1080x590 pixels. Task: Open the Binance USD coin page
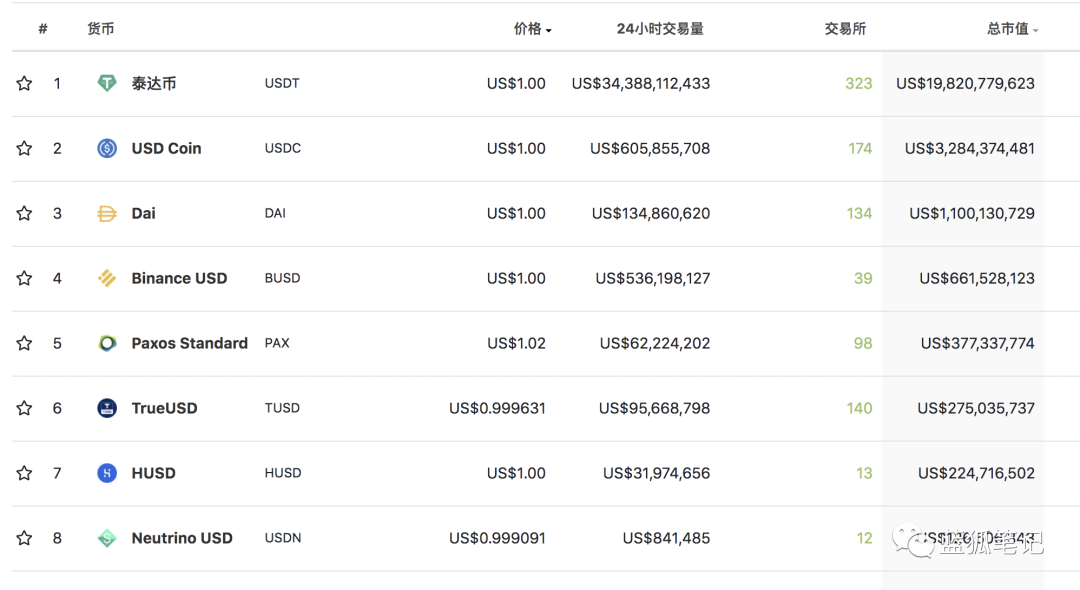pos(179,278)
